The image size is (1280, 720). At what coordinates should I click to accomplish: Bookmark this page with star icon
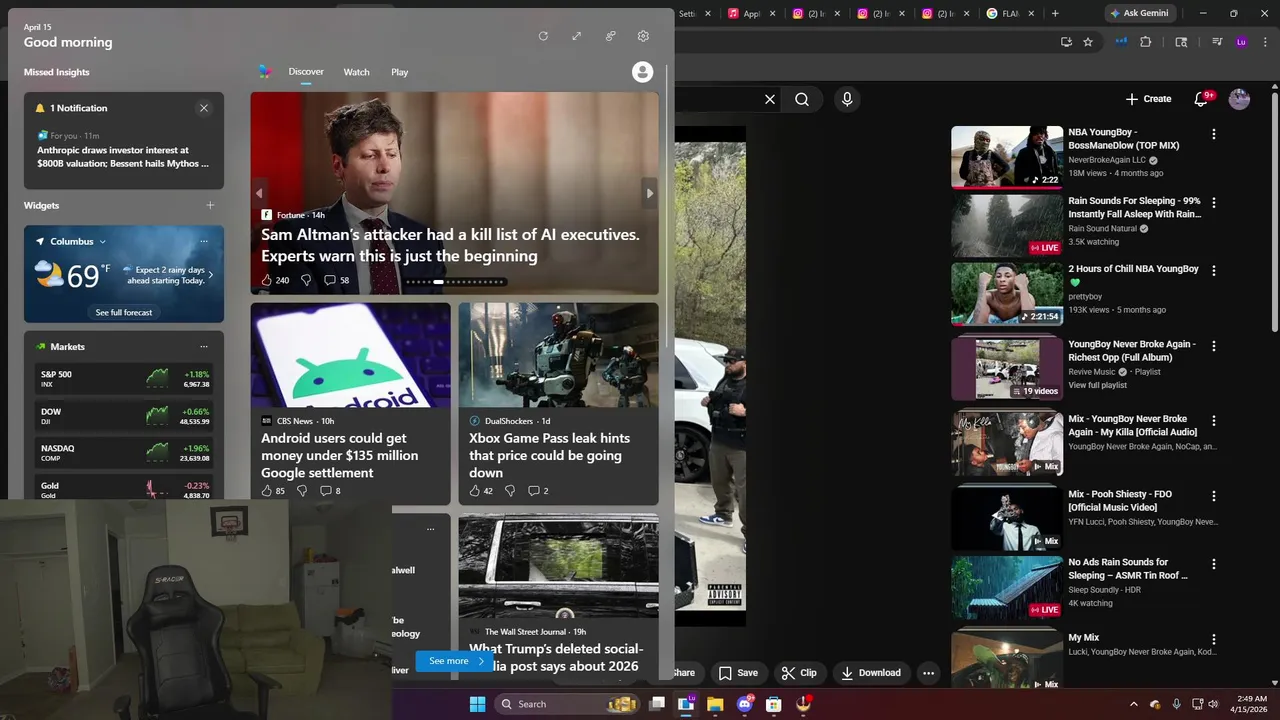(x=1088, y=42)
